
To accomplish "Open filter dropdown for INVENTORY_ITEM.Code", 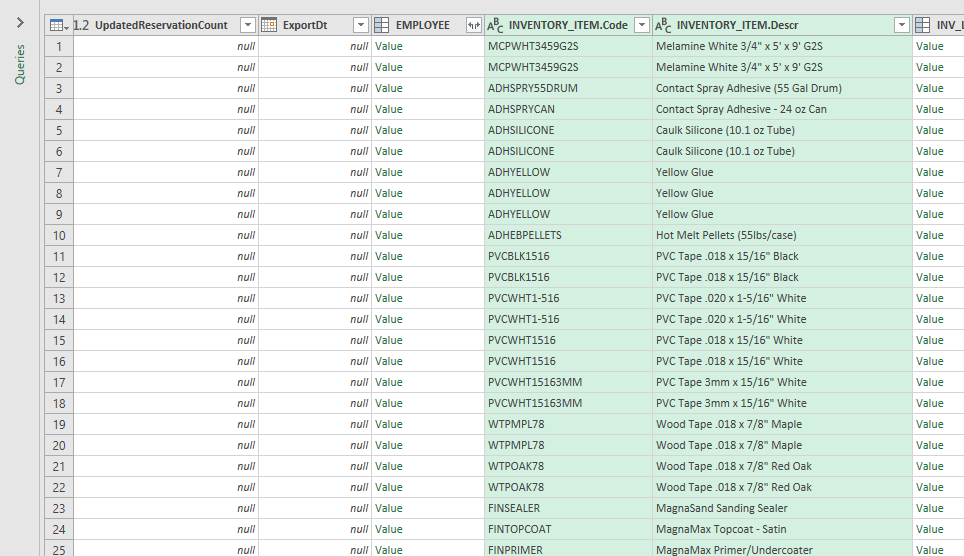I will [641, 25].
